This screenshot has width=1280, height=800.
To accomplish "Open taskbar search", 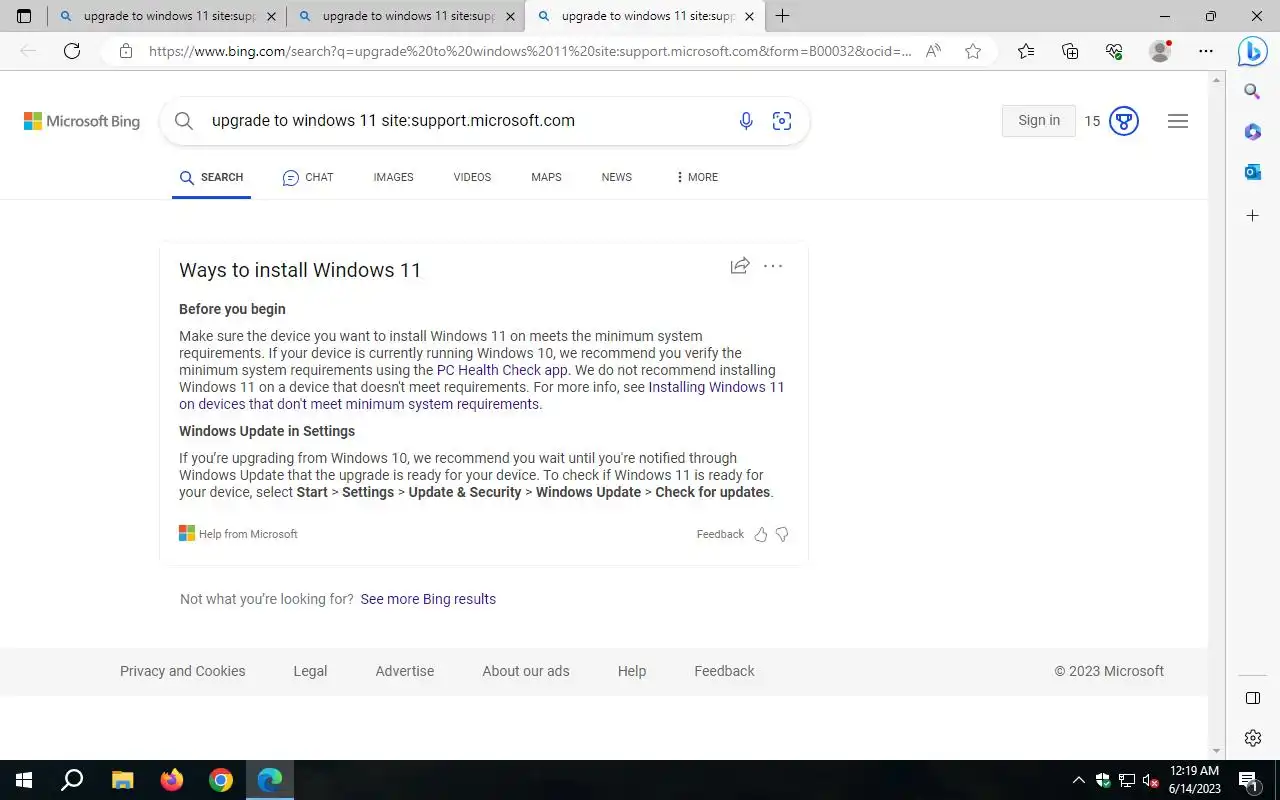I will pyautogui.click(x=72, y=780).
